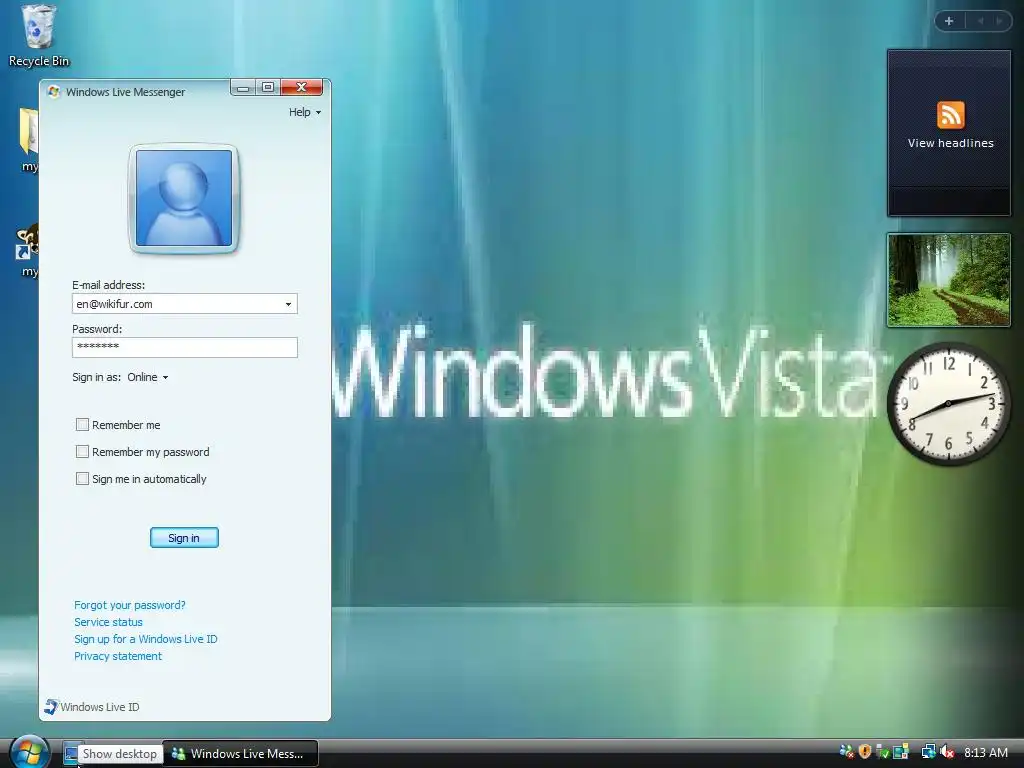Tick the Remember my password checkbox
Screen dimensions: 1024x768
[82, 452]
